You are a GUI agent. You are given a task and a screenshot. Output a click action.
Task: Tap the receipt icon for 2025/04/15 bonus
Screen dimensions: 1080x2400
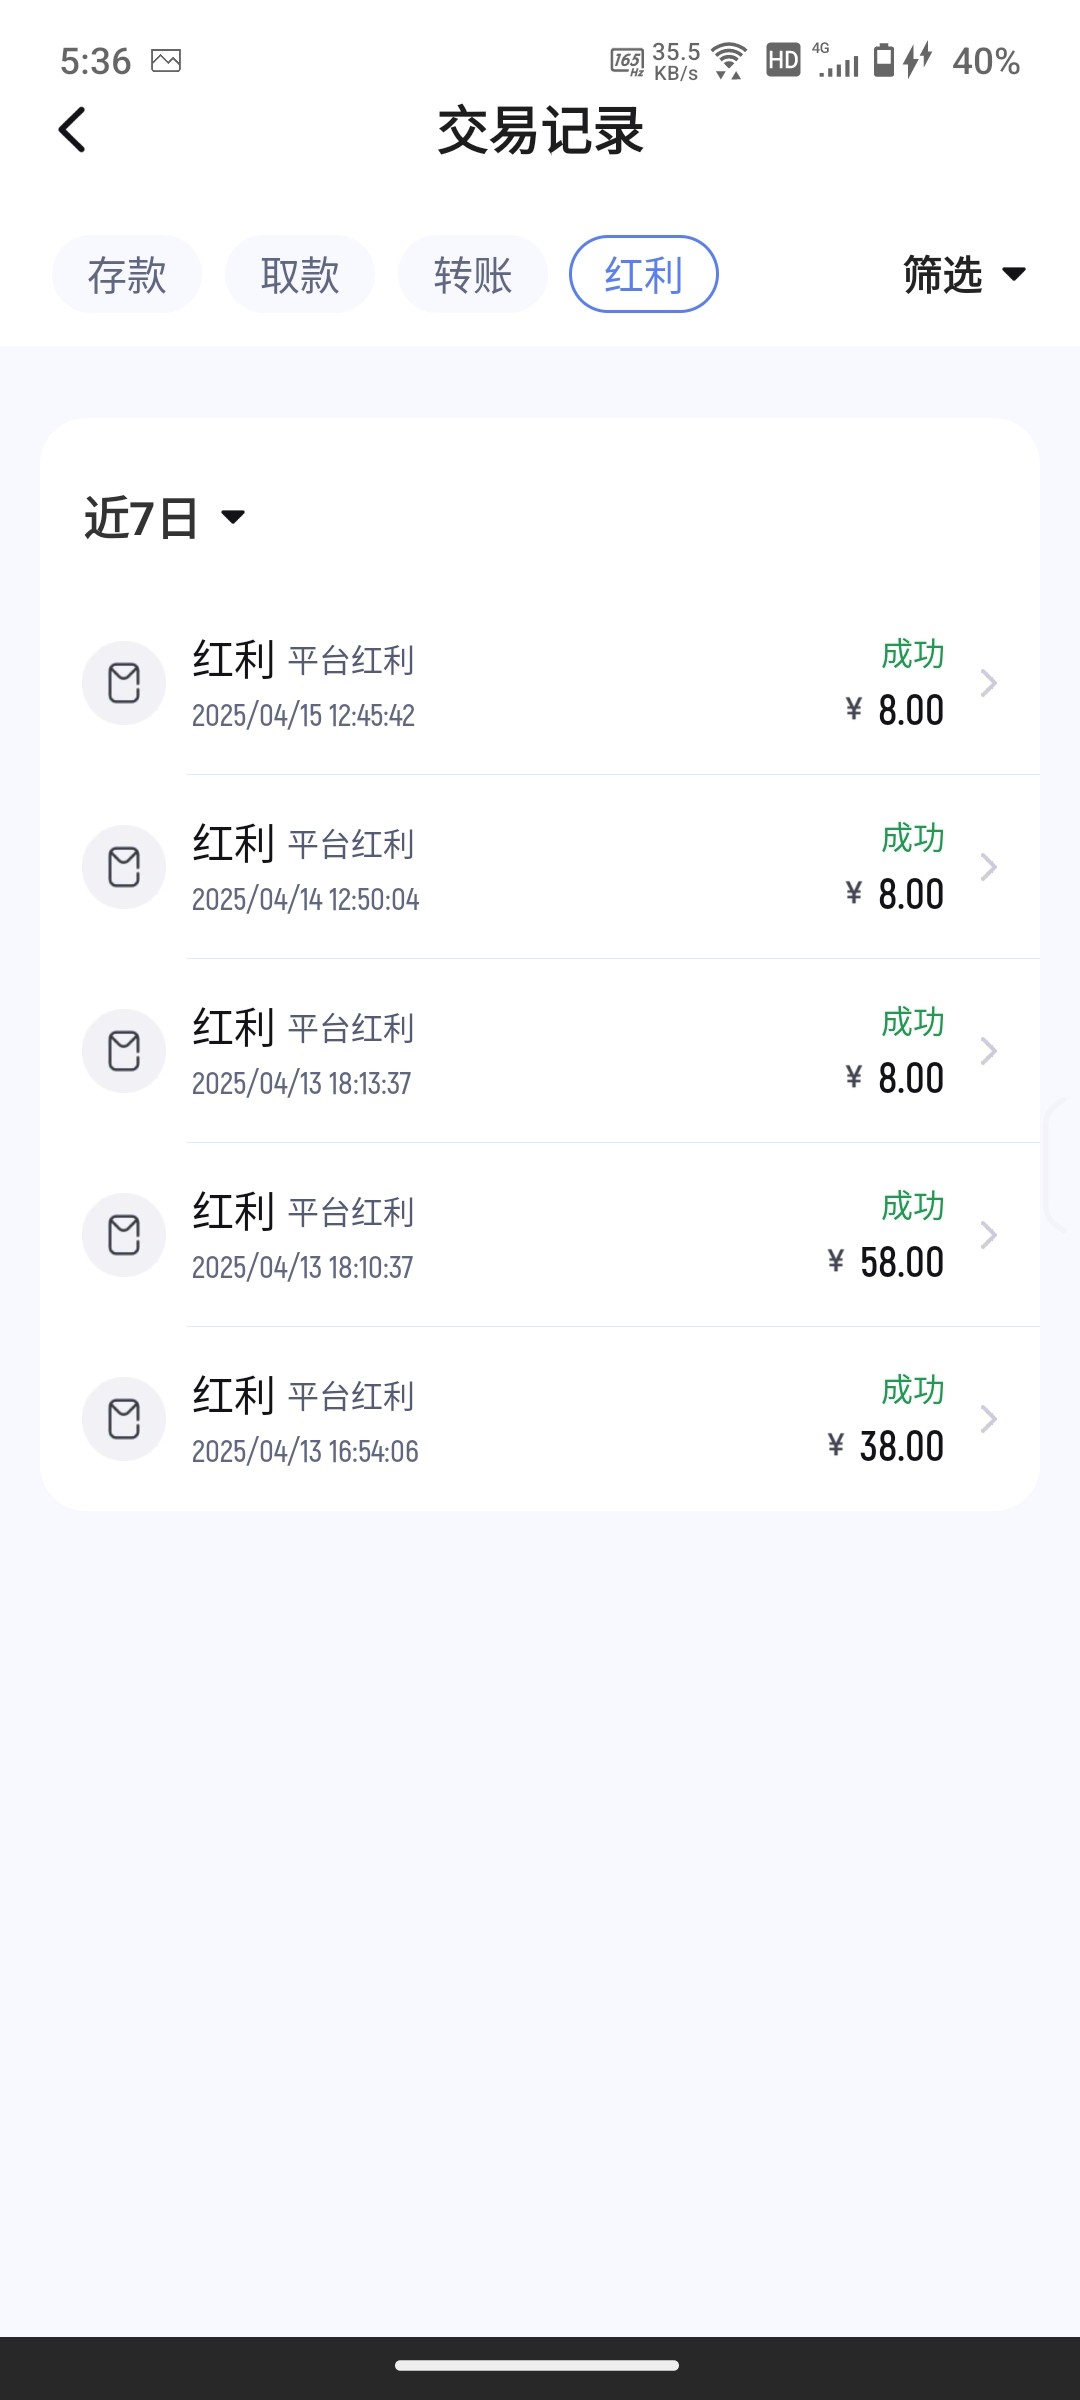[x=124, y=683]
